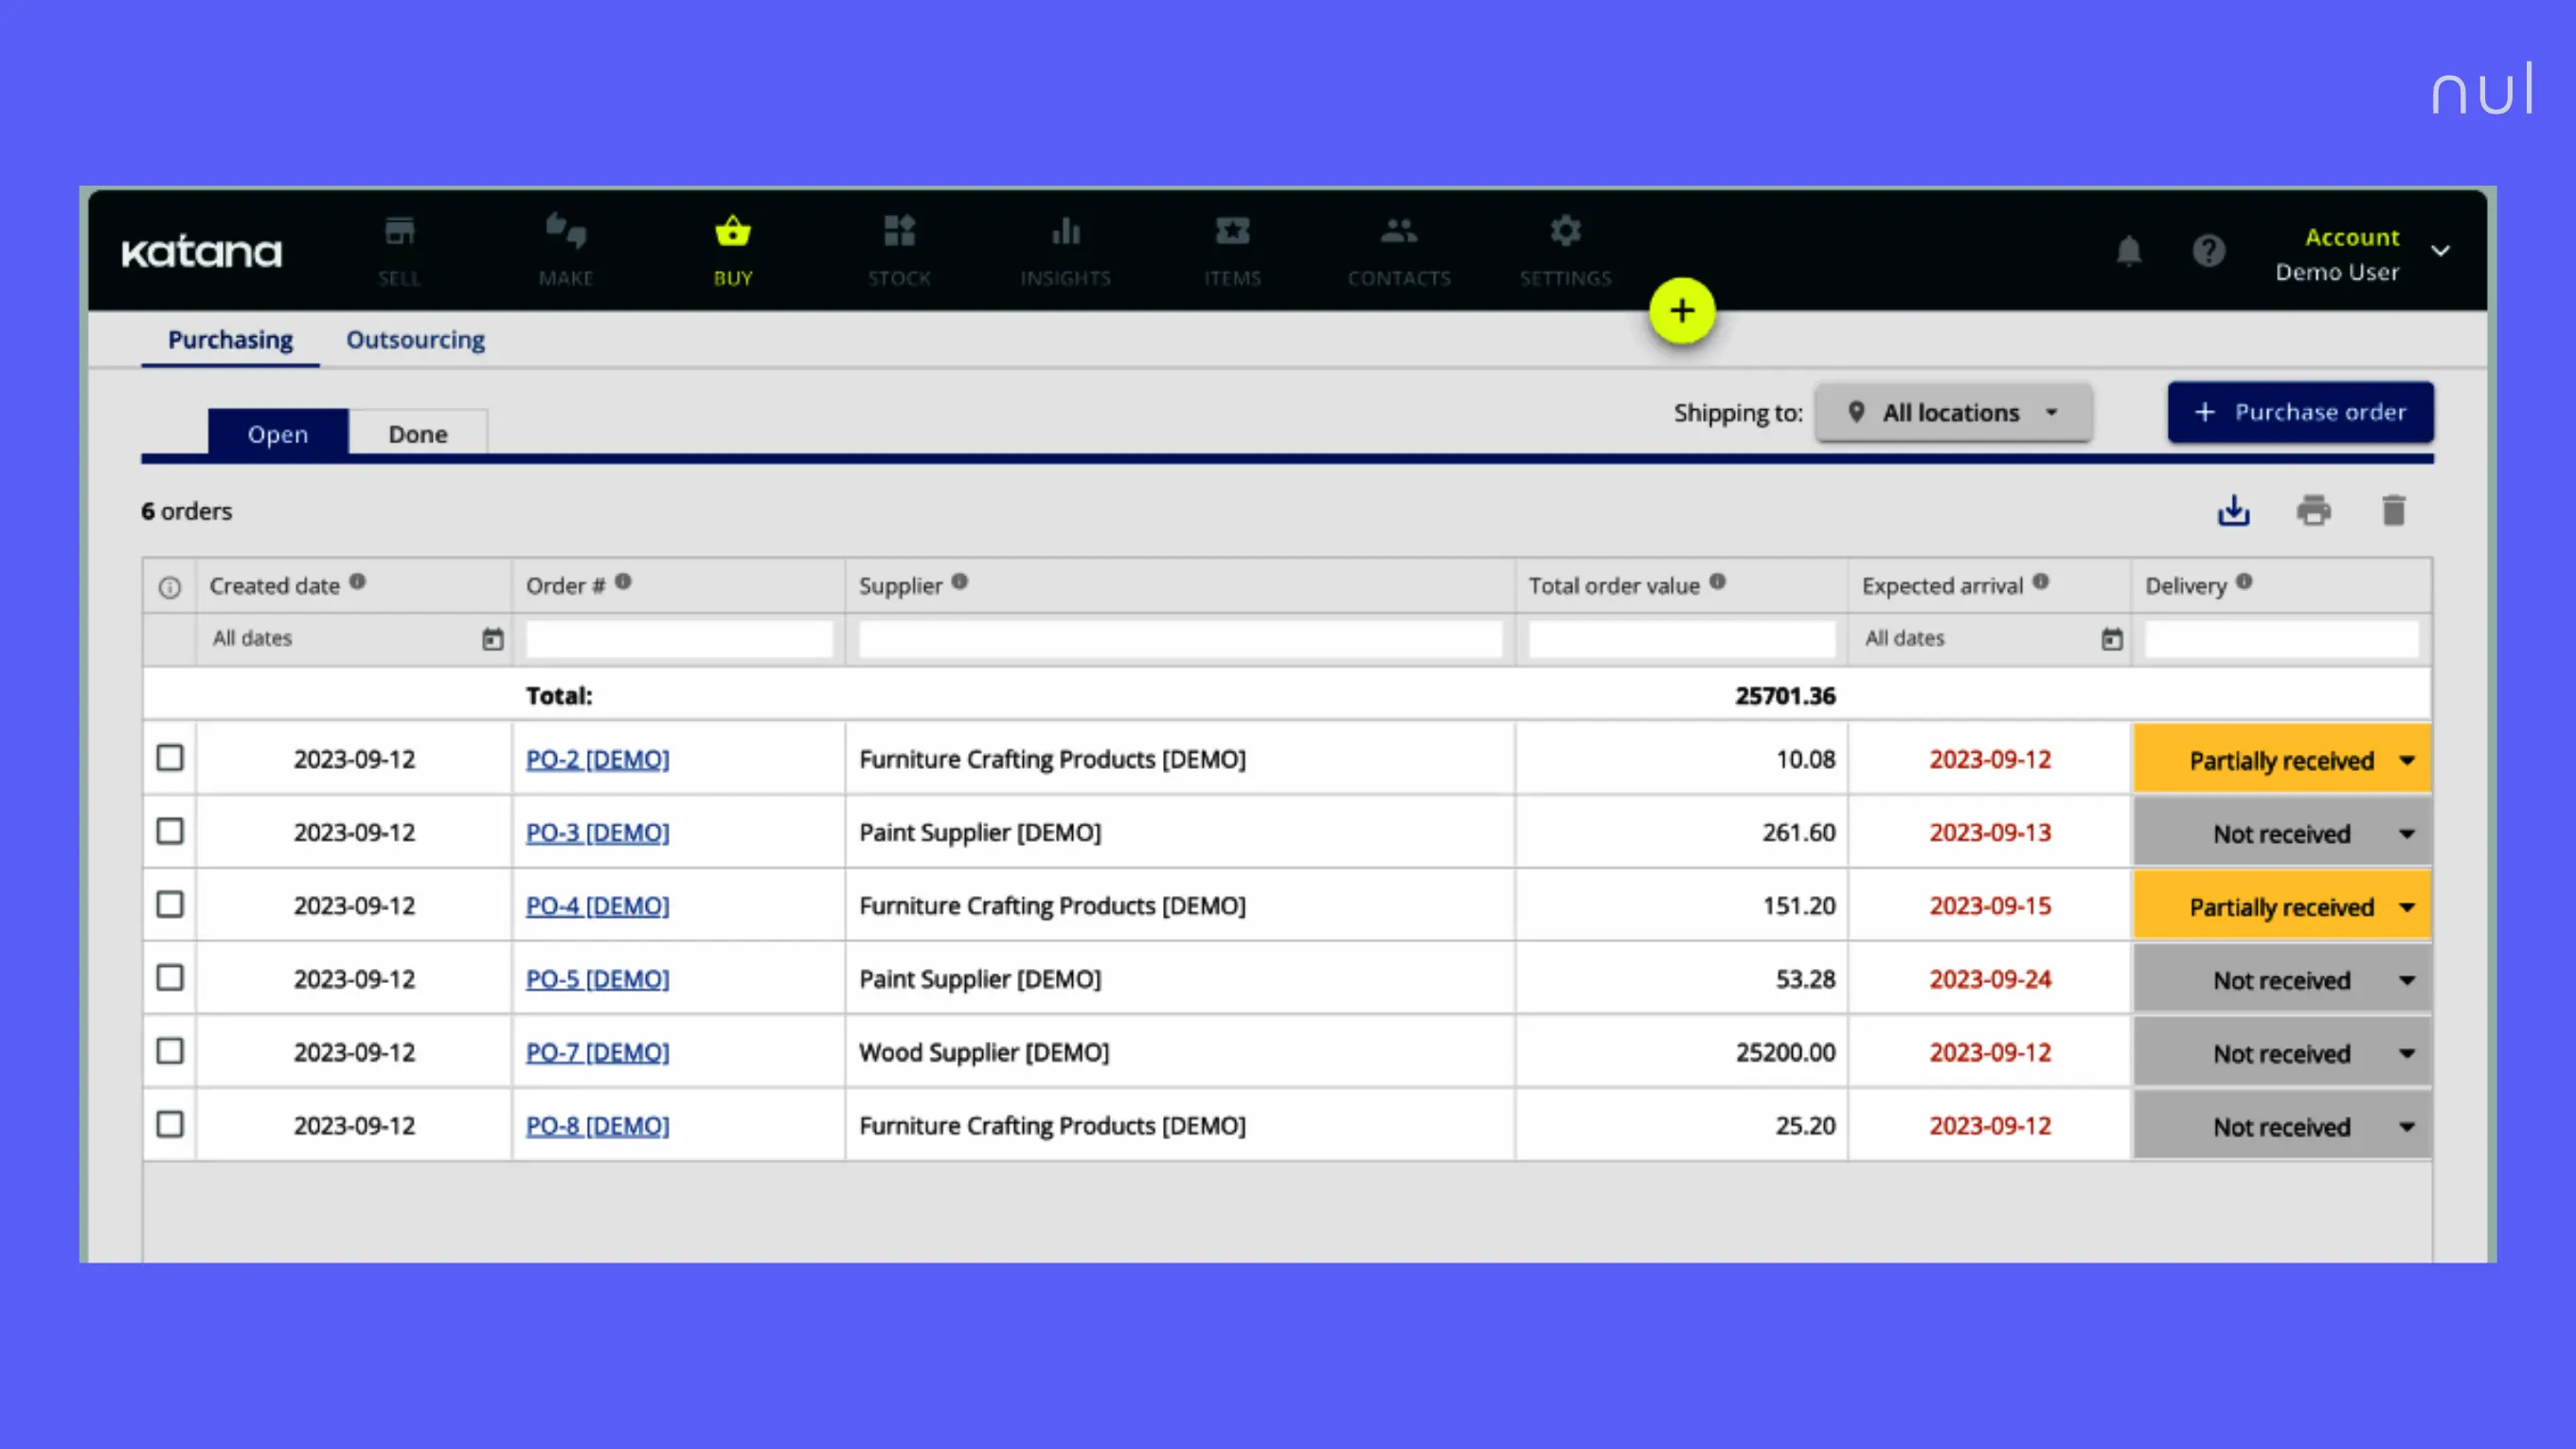Open the Buy basket icon
The height and width of the screenshot is (1449, 2576).
(733, 231)
